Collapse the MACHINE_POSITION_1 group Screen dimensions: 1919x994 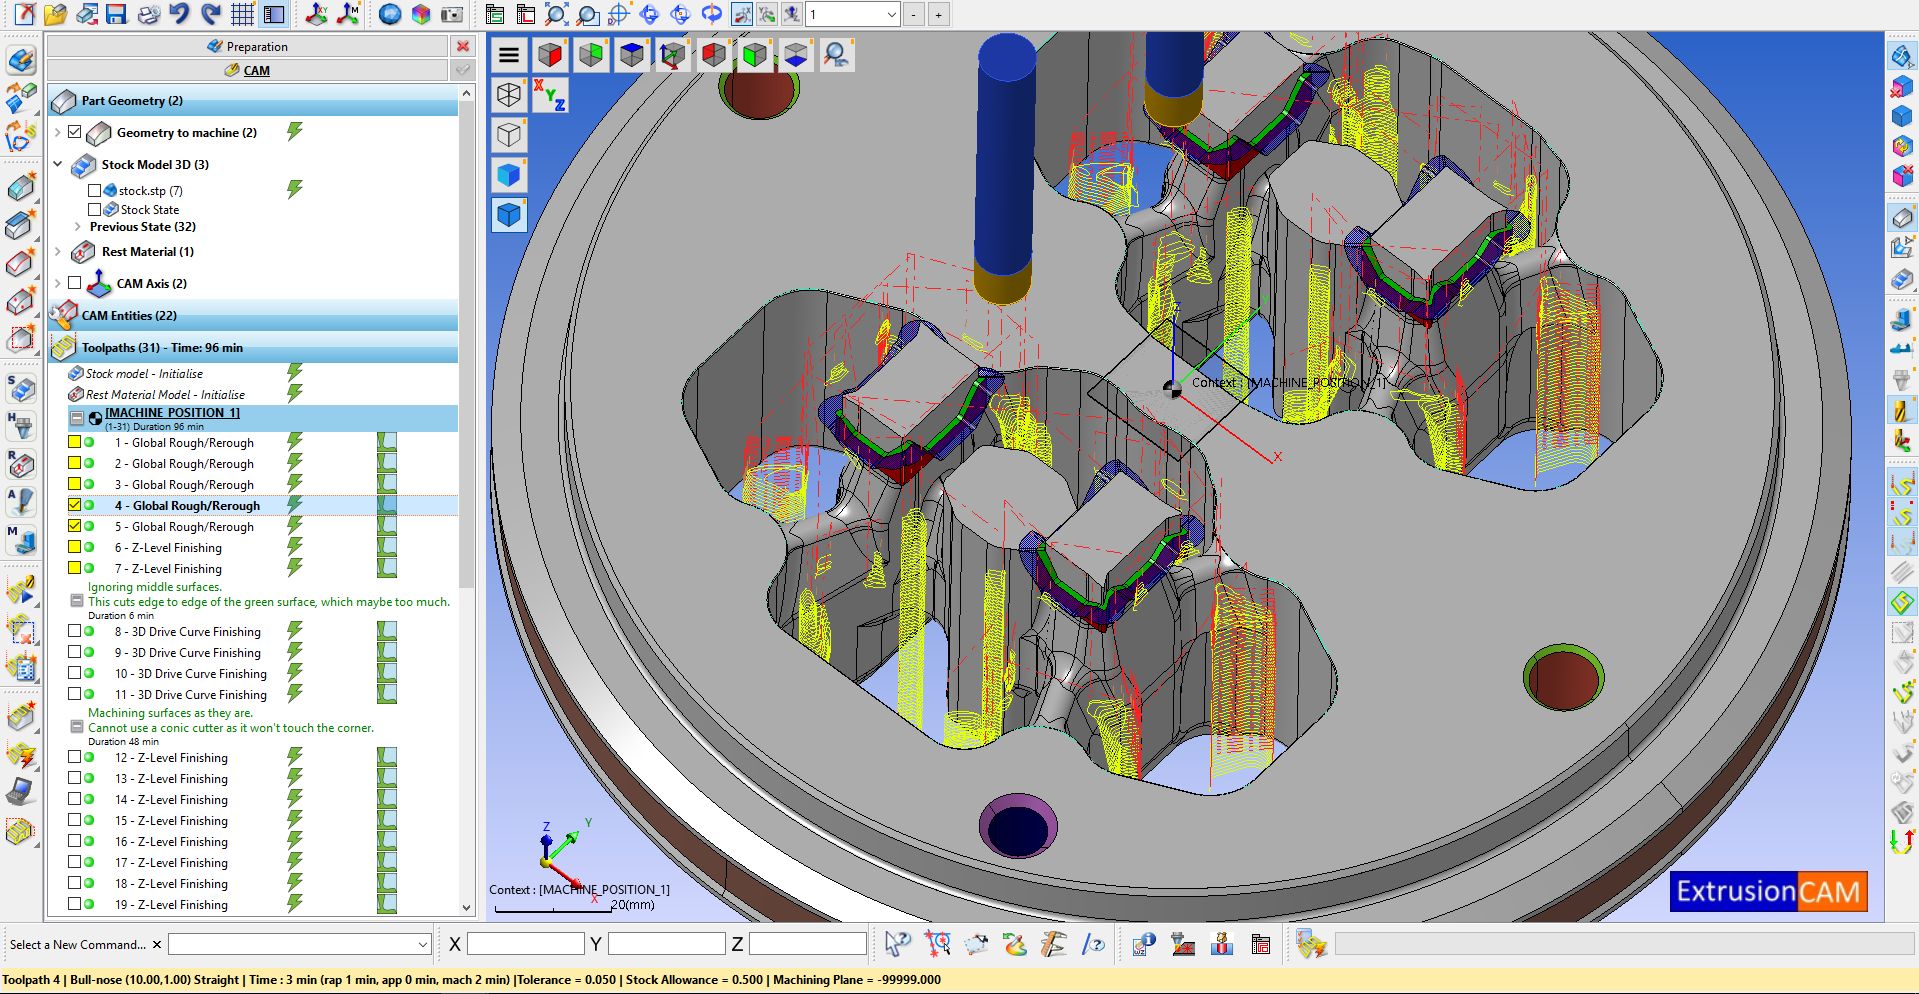pos(76,418)
